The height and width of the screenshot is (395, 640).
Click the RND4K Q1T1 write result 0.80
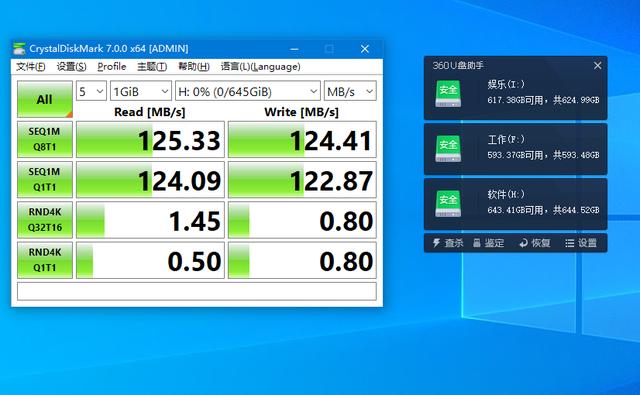(302, 260)
